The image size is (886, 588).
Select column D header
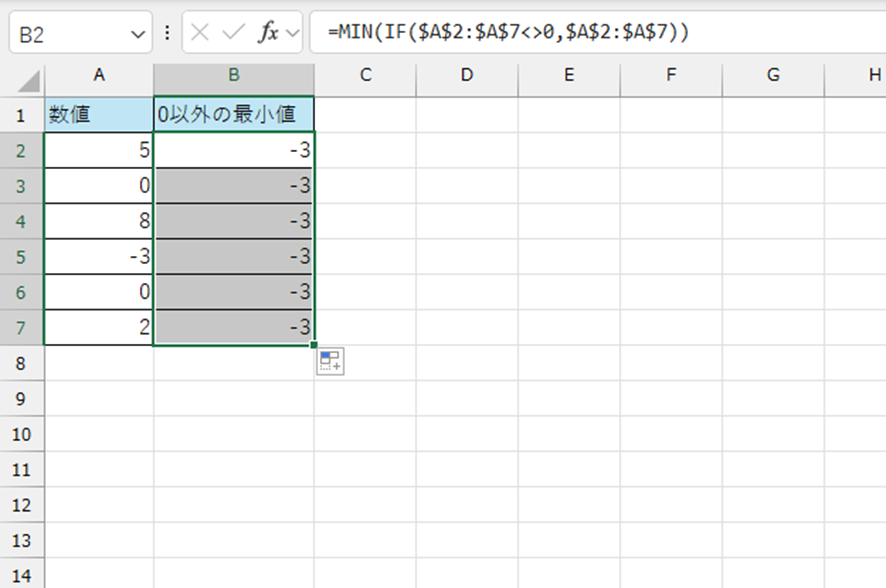(466, 75)
